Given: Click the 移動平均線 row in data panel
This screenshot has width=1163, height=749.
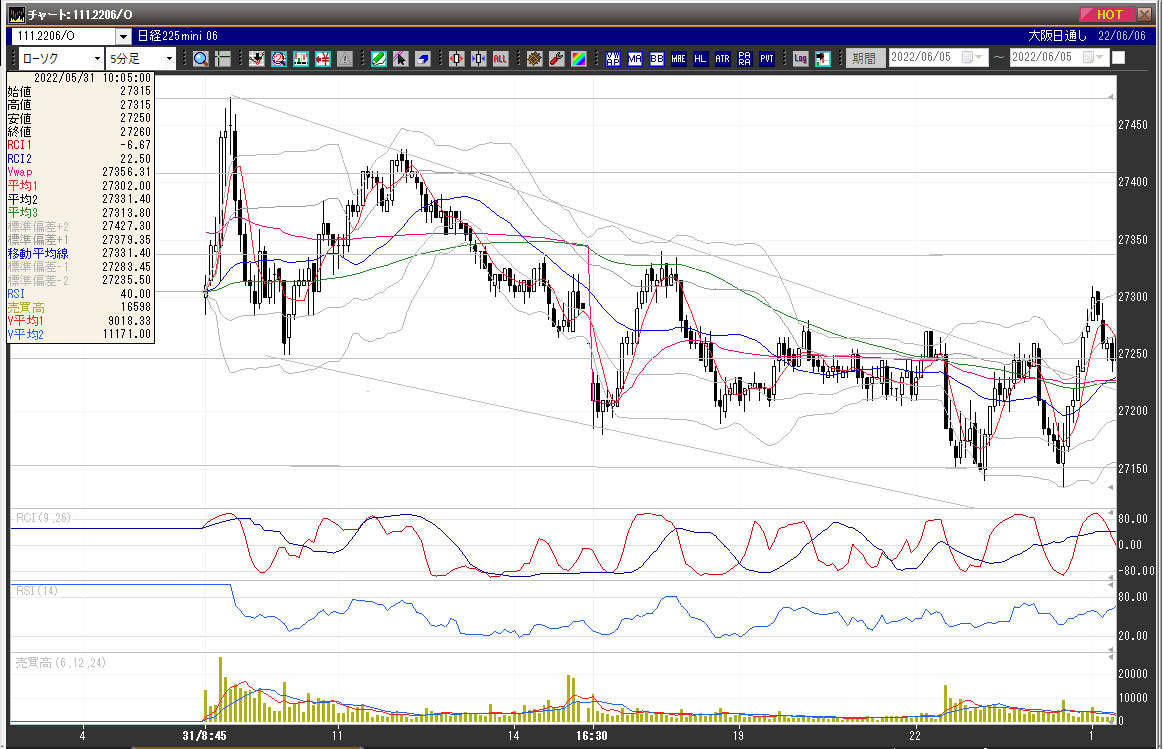Looking at the screenshot, I should point(79,254).
